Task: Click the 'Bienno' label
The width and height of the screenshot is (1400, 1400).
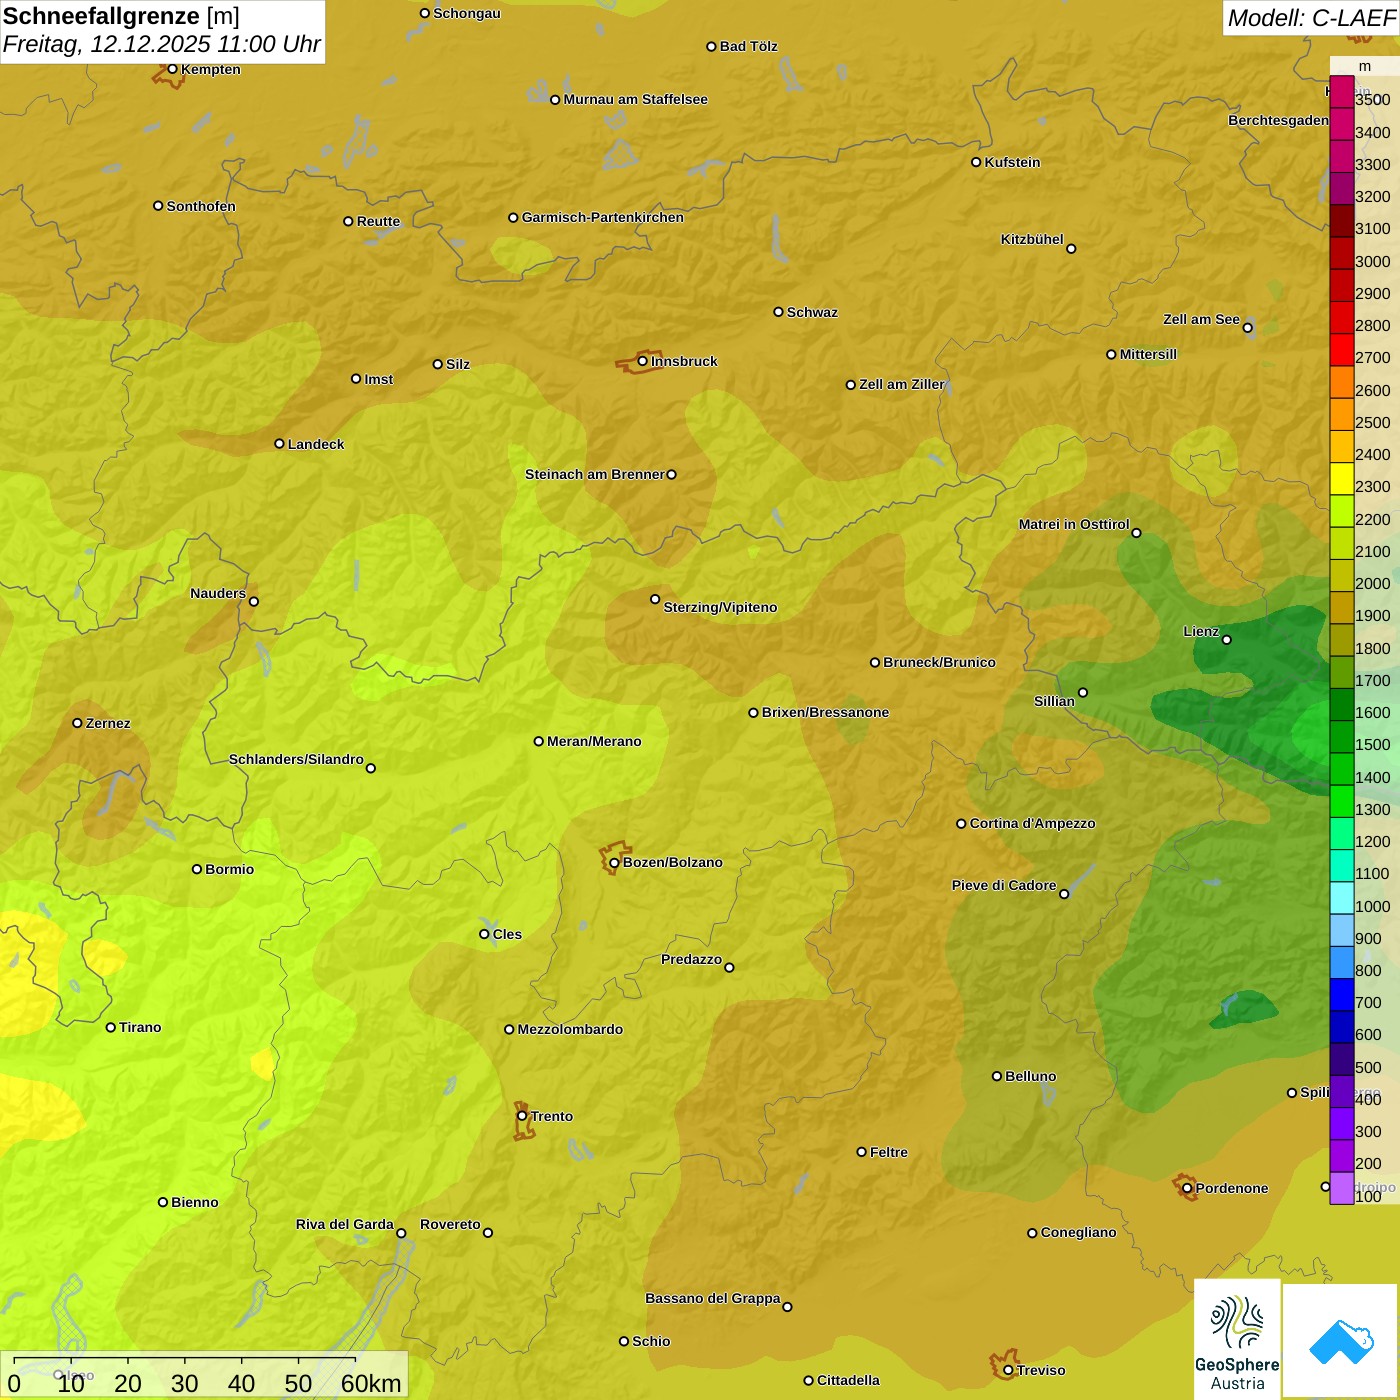Action: click(x=194, y=1202)
